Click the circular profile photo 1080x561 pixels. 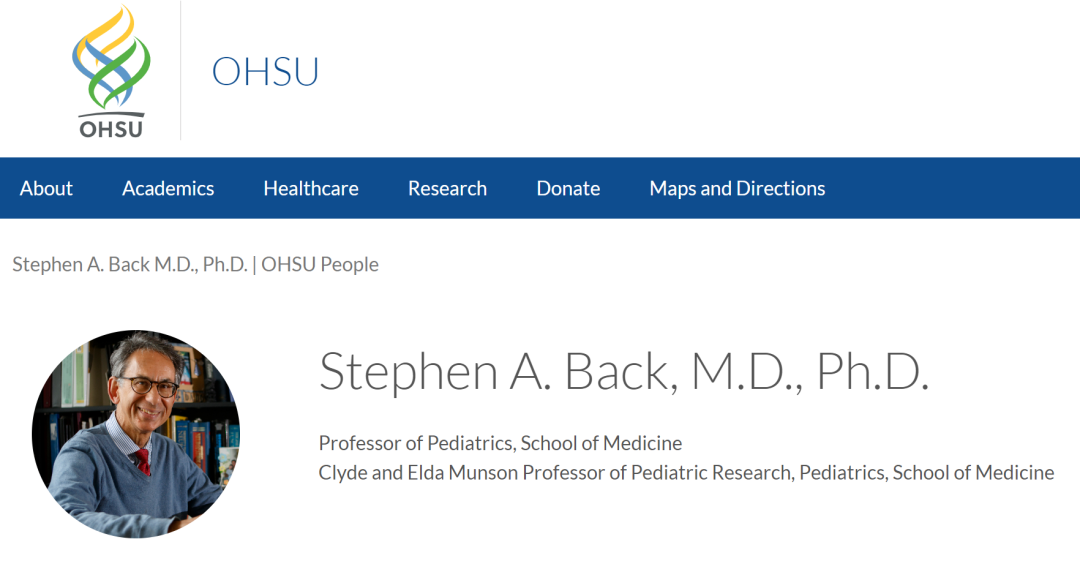[x=136, y=434]
